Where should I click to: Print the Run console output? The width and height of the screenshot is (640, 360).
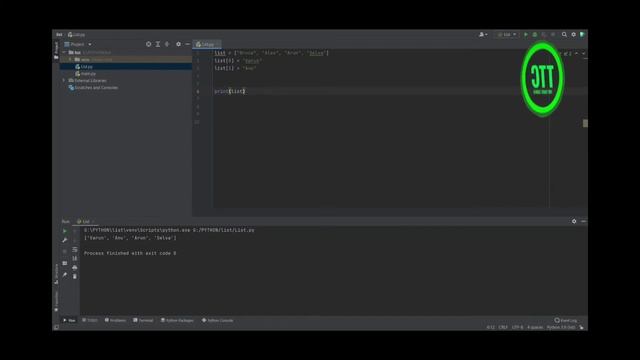75,267
